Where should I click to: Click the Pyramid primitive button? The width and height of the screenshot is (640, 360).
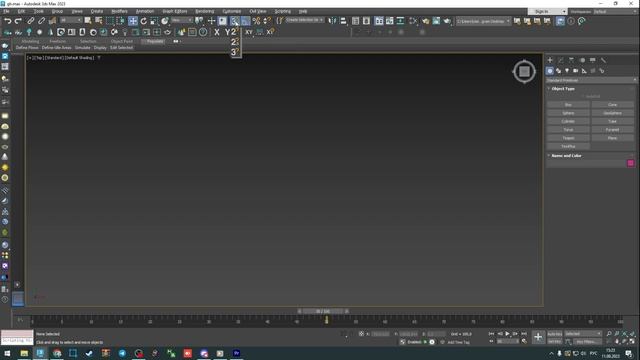pyautogui.click(x=612, y=130)
